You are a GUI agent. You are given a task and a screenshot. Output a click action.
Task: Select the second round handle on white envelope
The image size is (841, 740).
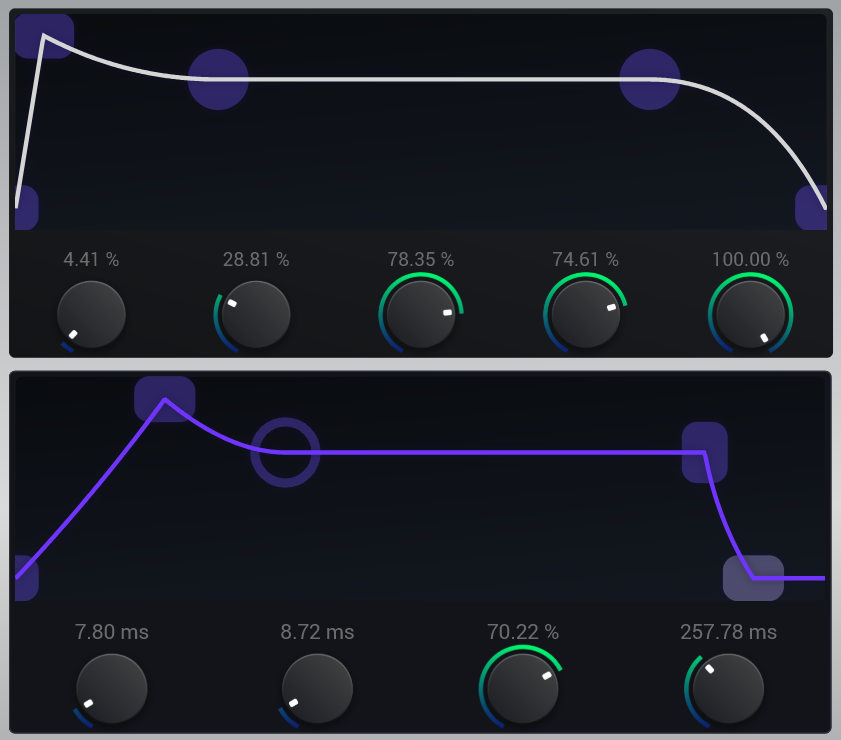[650, 79]
